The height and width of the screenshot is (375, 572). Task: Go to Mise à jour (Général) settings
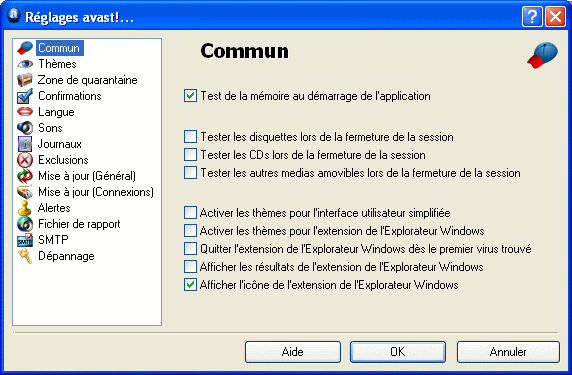(87, 176)
